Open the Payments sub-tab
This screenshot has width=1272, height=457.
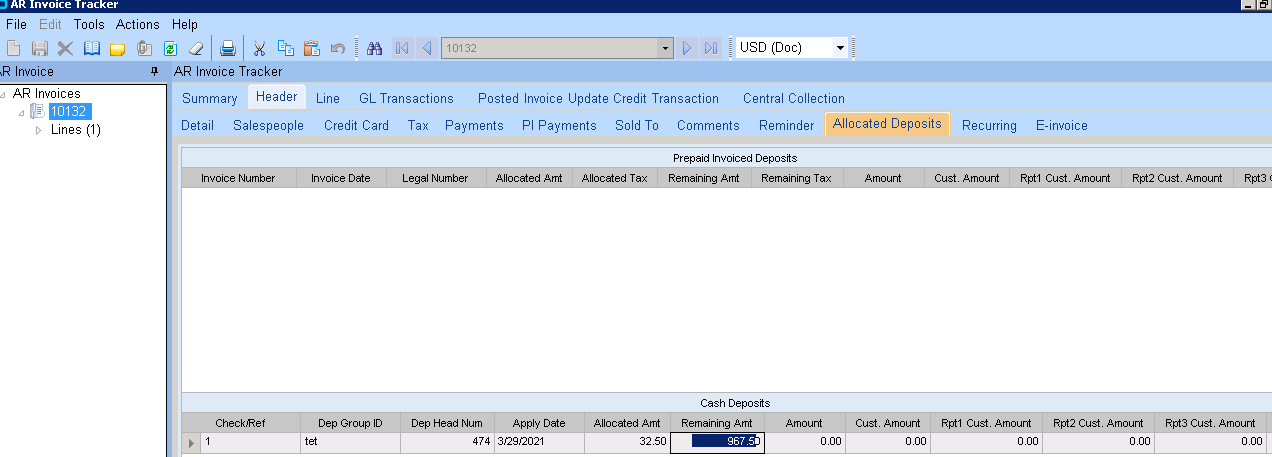point(474,125)
